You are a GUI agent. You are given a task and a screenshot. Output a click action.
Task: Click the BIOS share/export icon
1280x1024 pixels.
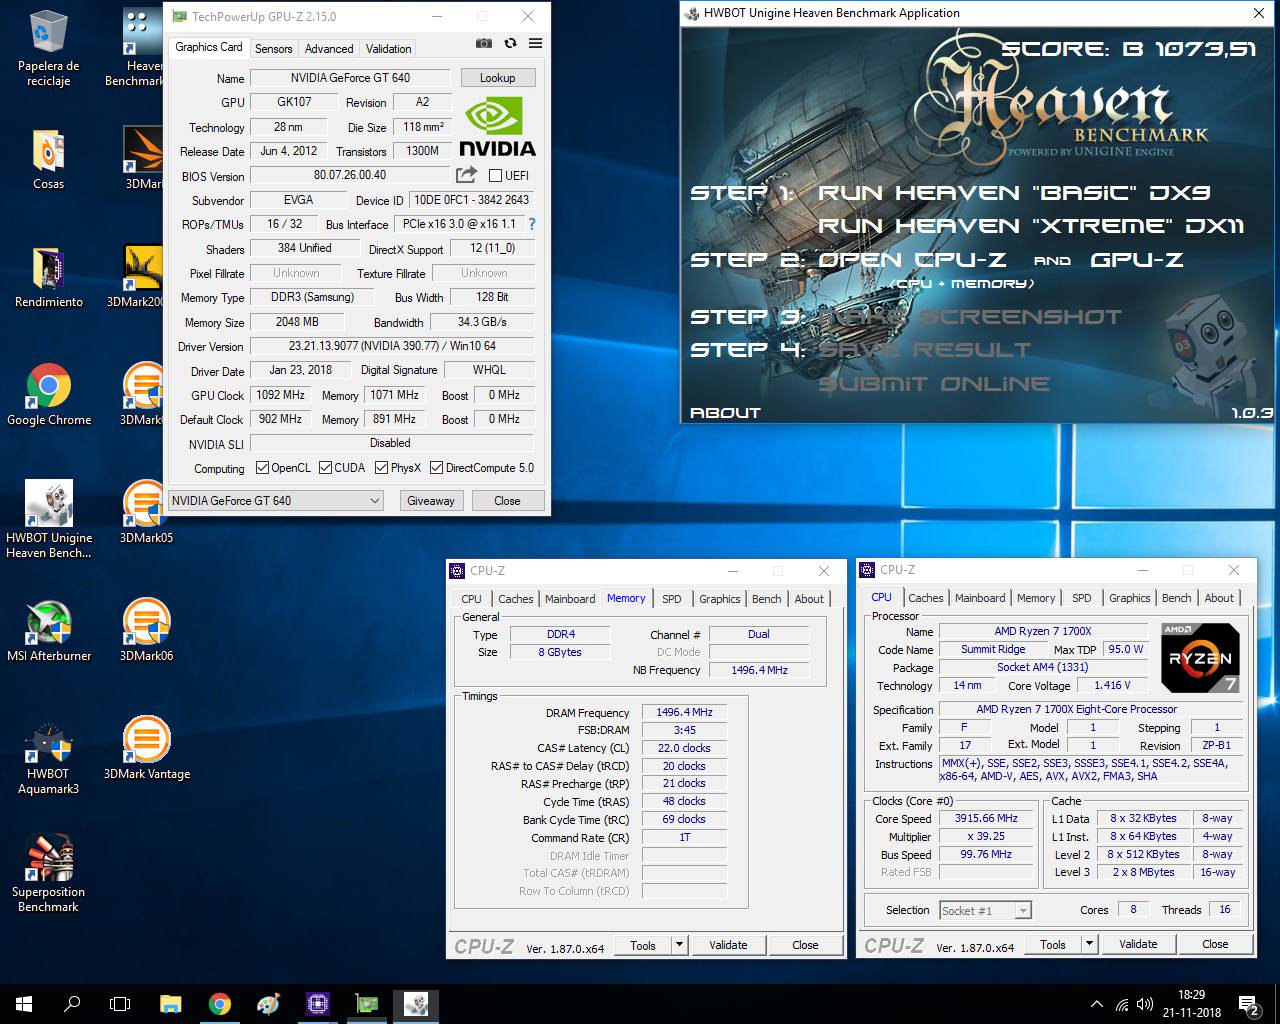(466, 175)
